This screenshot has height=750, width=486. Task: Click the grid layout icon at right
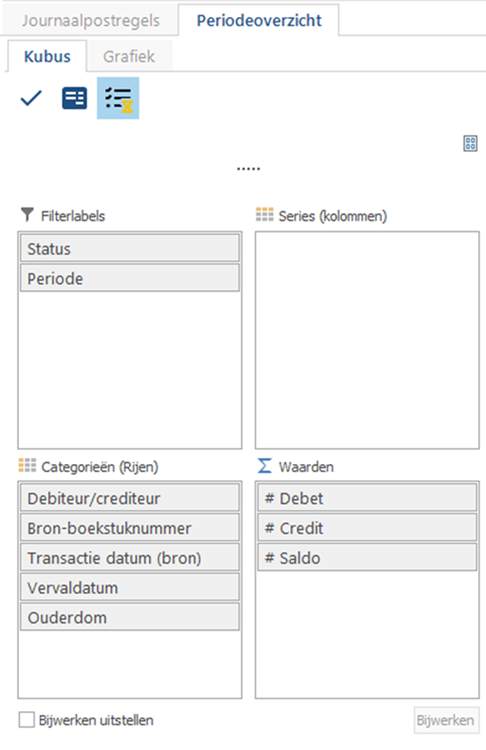pos(470,143)
